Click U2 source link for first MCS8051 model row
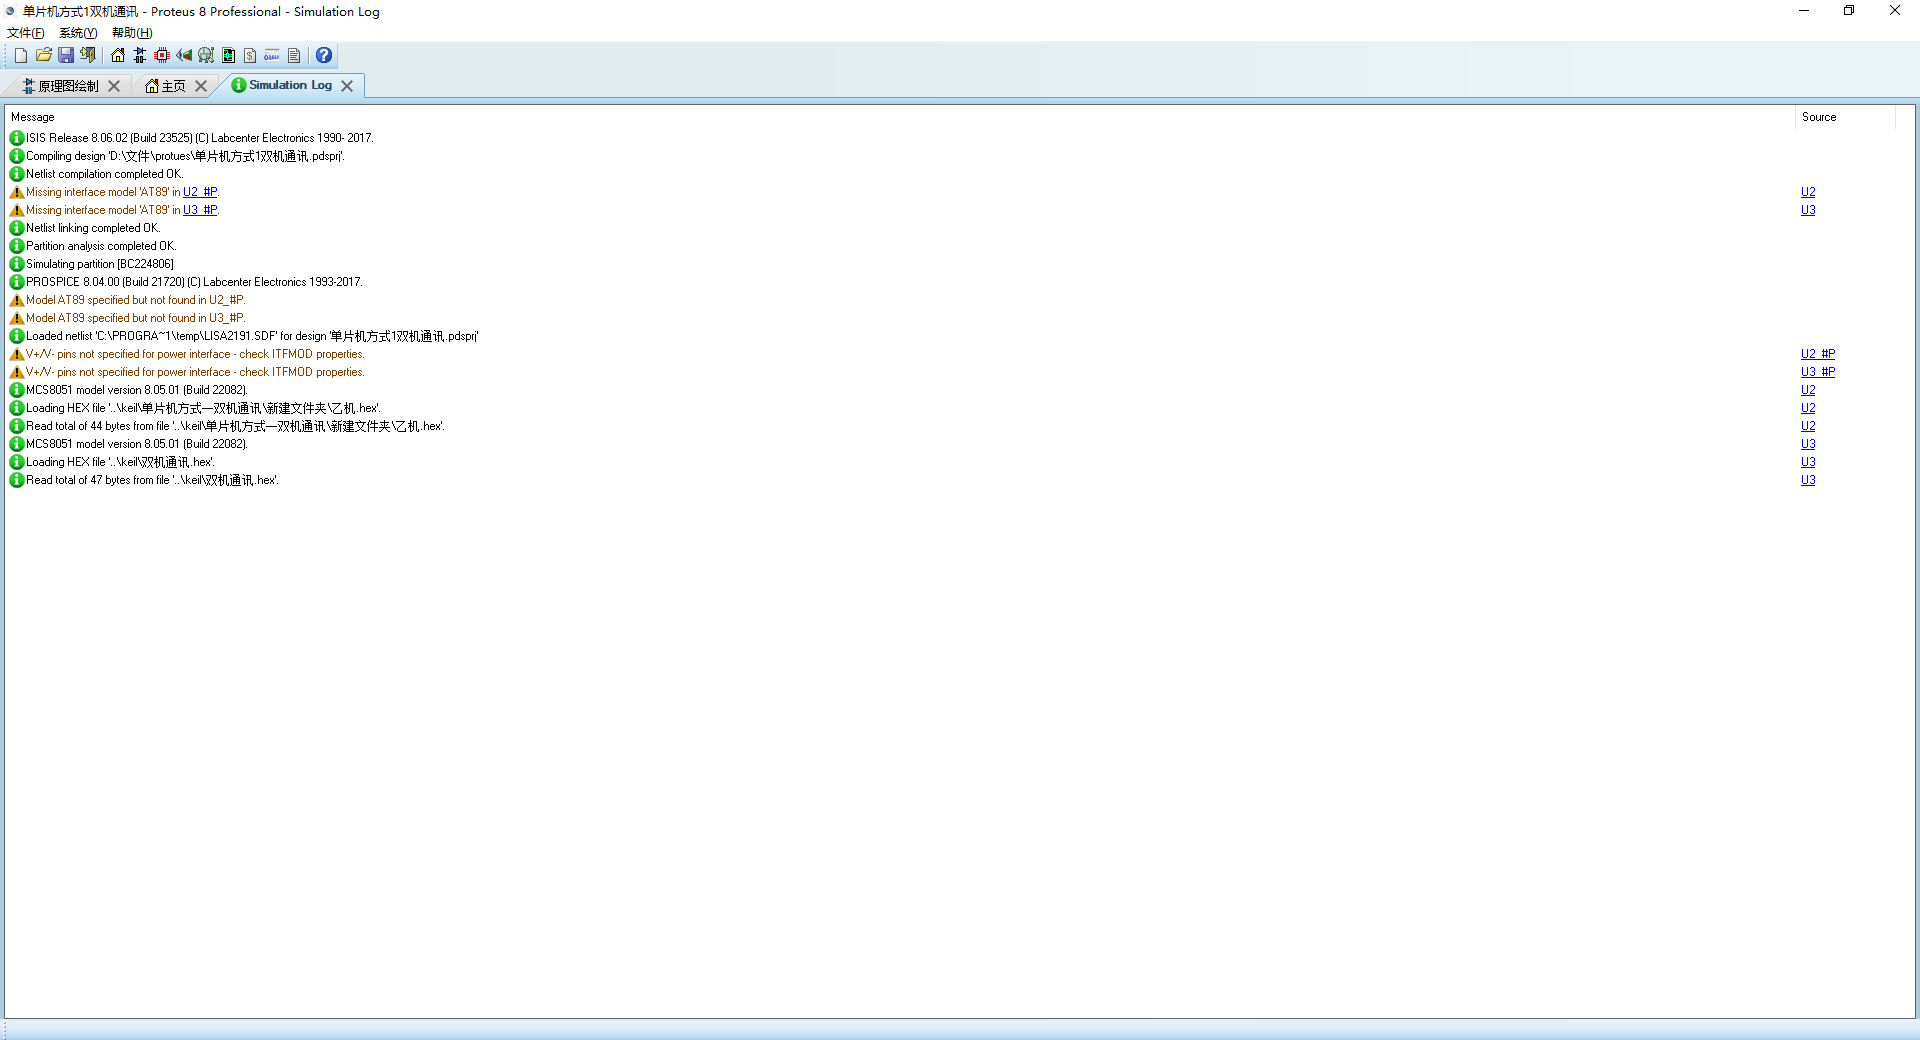1920x1040 pixels. (1808, 390)
